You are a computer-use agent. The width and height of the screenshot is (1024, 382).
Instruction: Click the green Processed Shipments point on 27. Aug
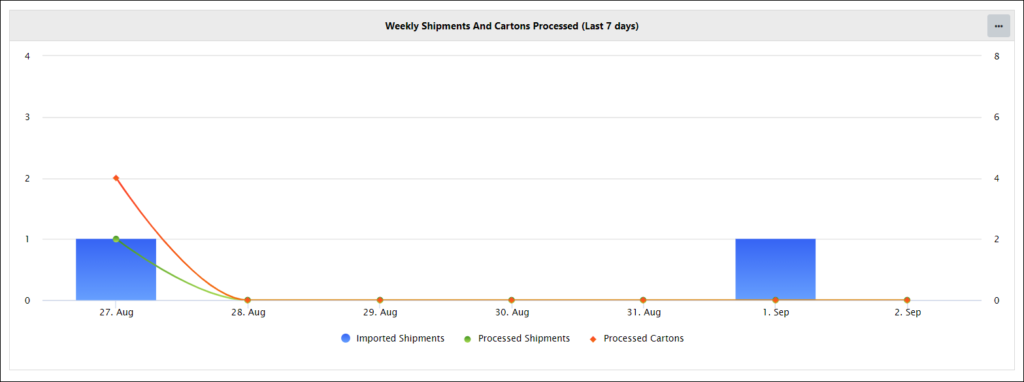pos(116,239)
